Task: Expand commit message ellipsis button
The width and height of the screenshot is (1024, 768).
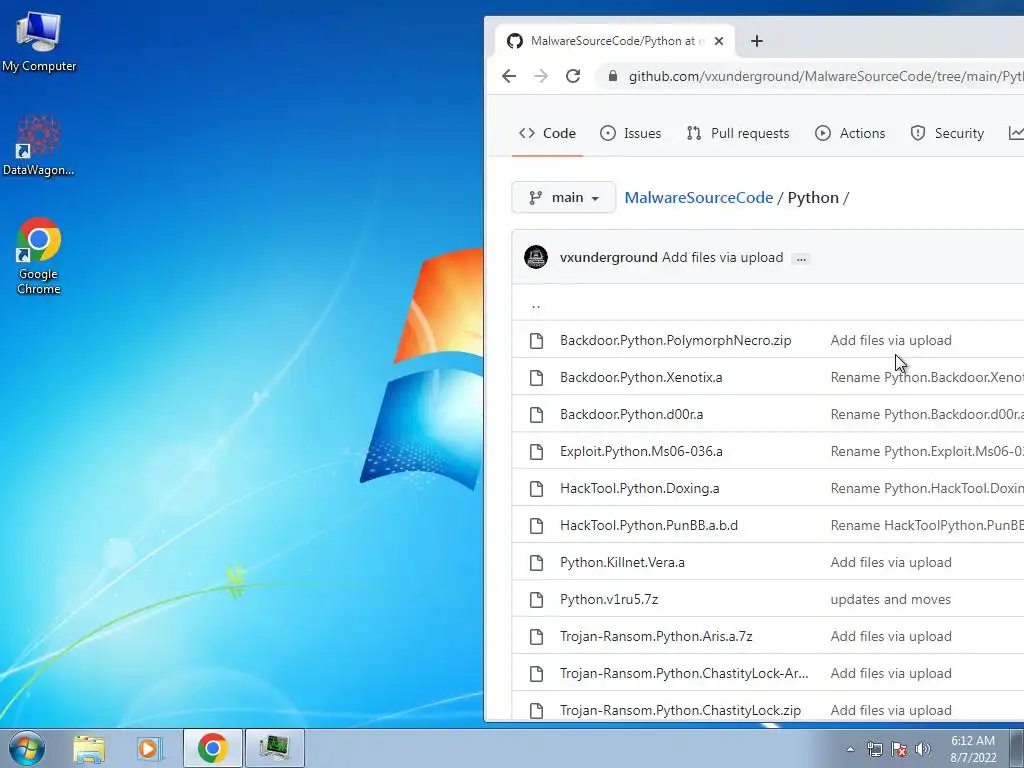Action: [x=801, y=259]
